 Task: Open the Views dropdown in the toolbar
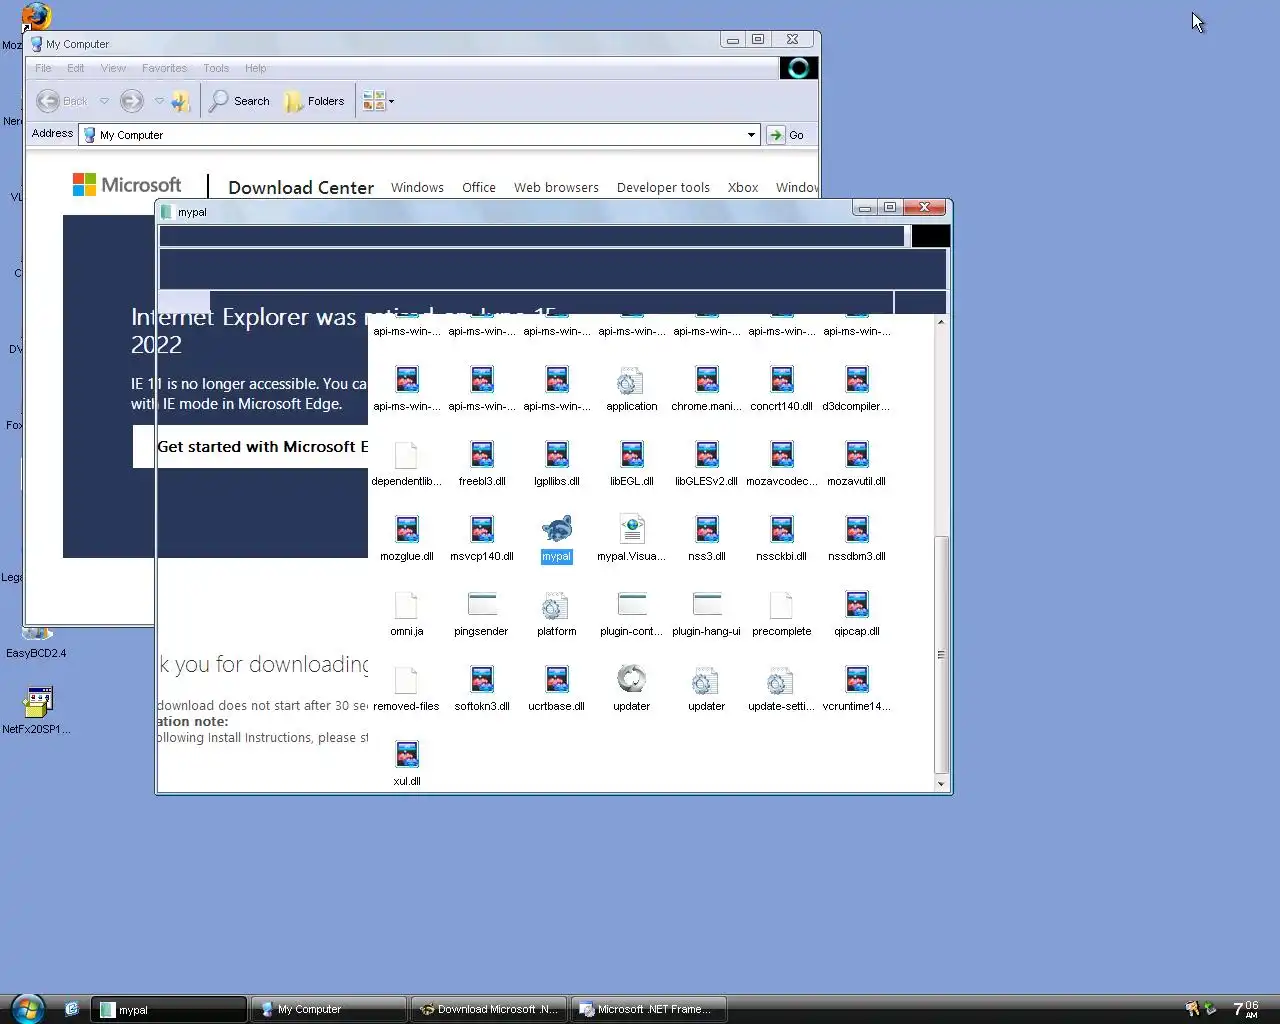tap(378, 101)
